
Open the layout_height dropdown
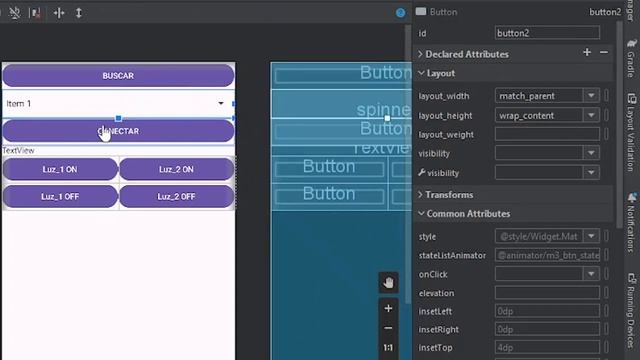click(x=591, y=116)
